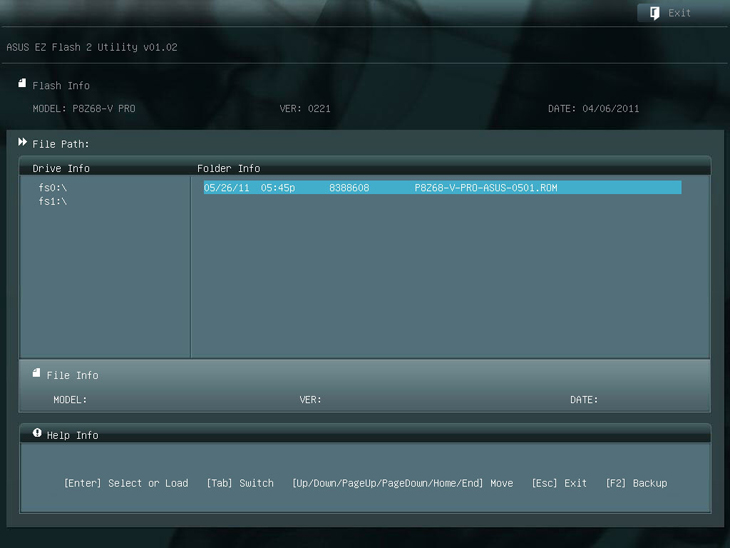Click the Help Info exclamation icon
Image resolution: width=730 pixels, height=548 pixels.
coord(37,434)
